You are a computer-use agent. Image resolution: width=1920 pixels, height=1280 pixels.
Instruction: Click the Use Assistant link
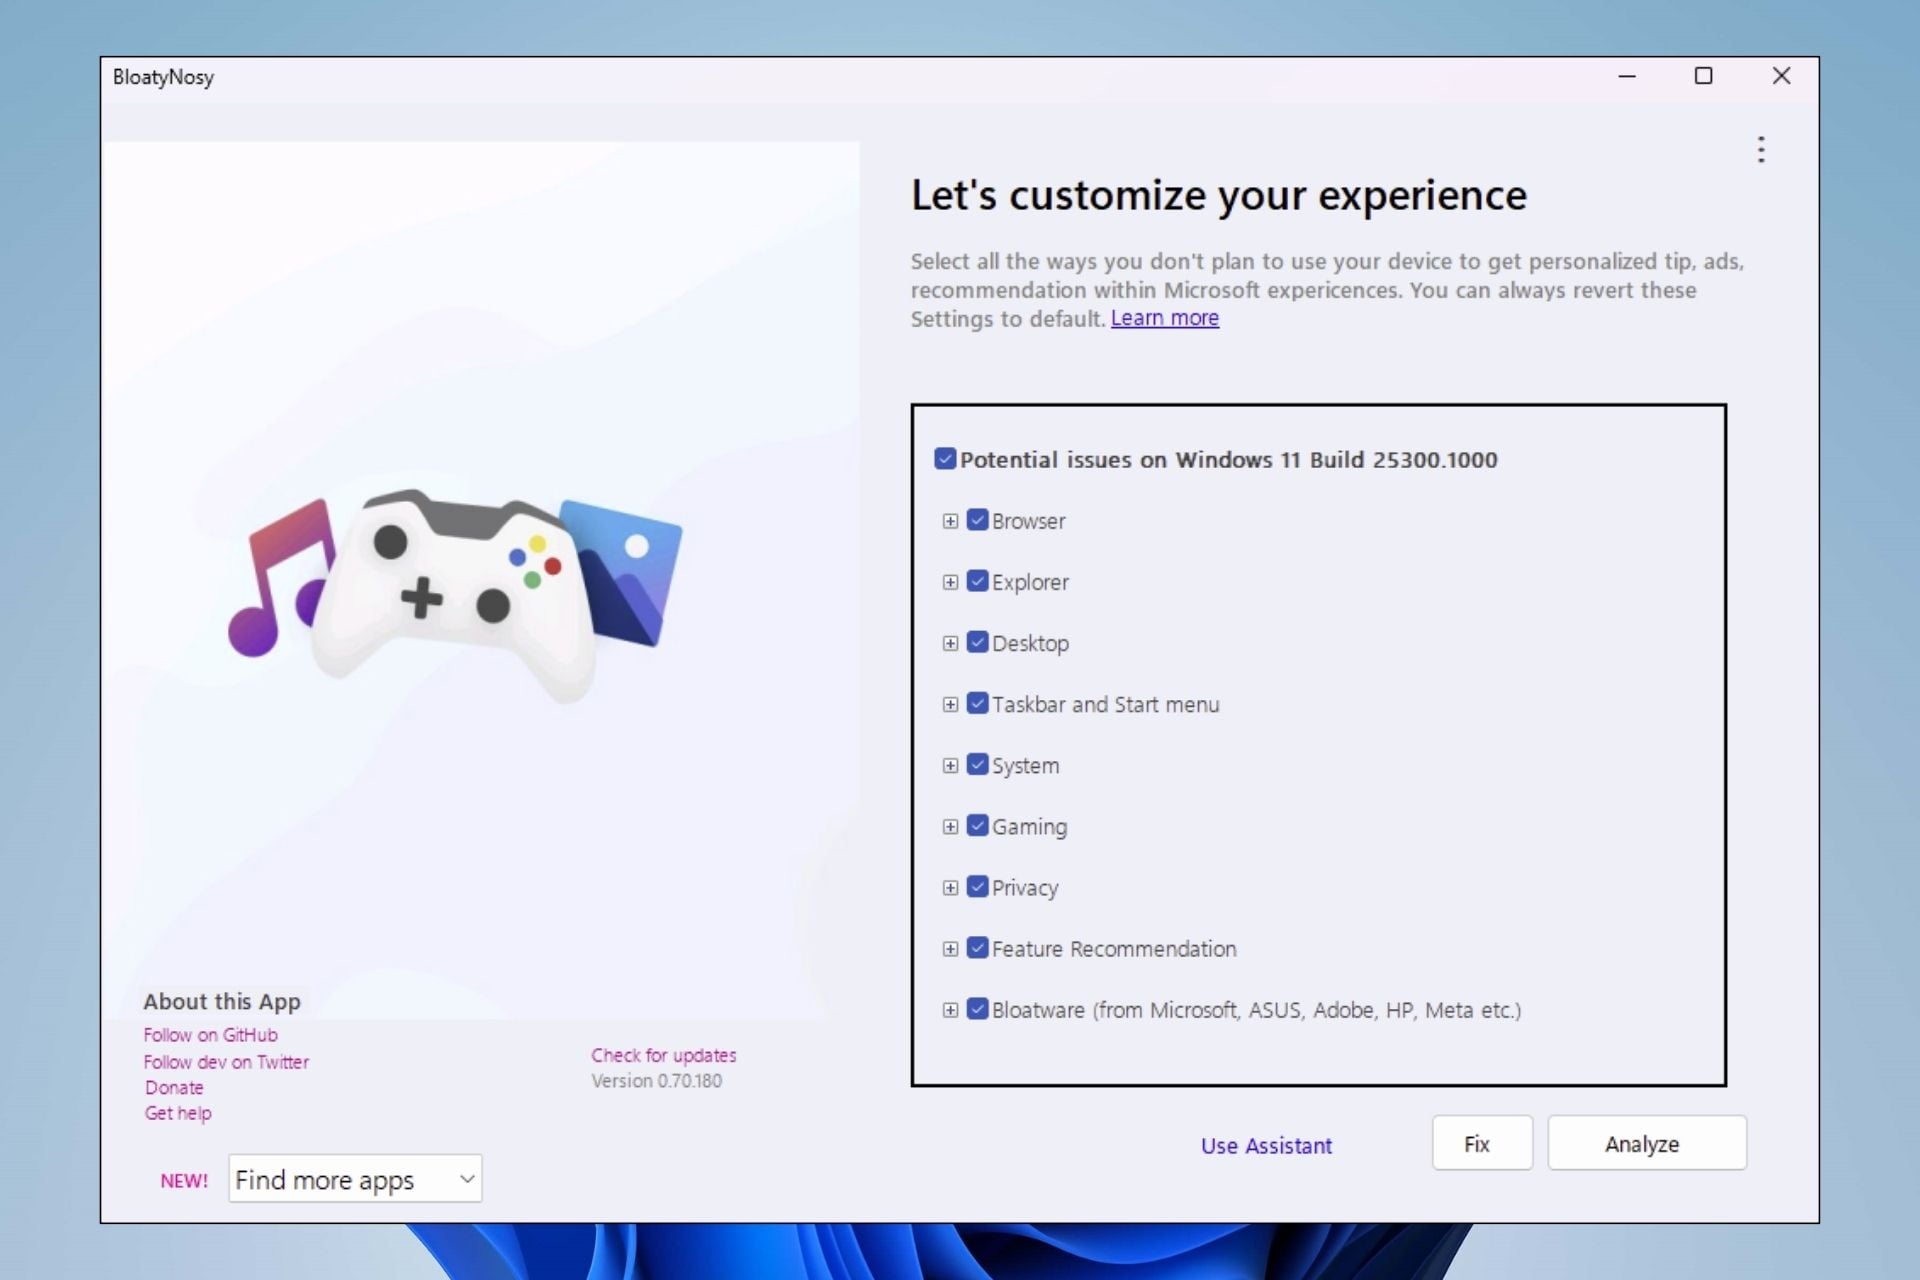(1266, 1146)
